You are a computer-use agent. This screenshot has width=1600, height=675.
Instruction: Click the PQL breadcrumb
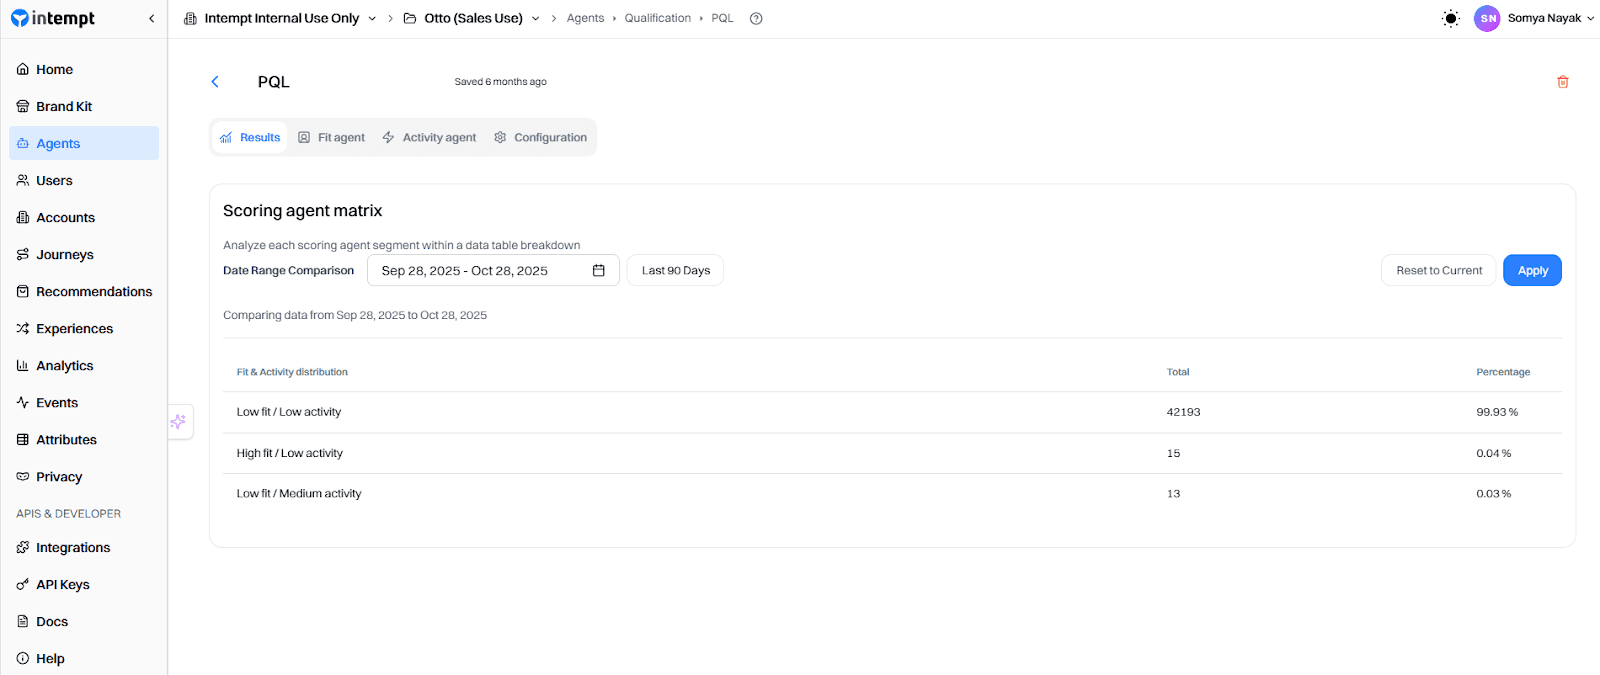pos(722,18)
